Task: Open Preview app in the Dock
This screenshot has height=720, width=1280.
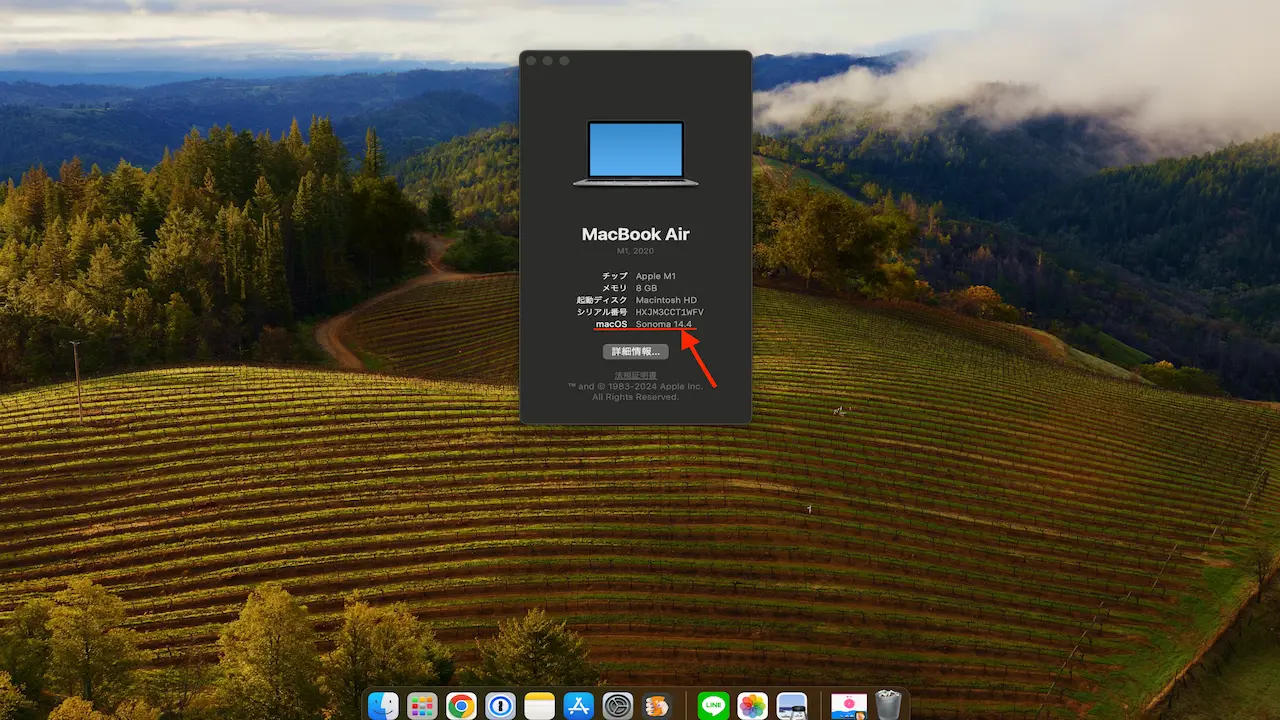Action: (x=792, y=706)
